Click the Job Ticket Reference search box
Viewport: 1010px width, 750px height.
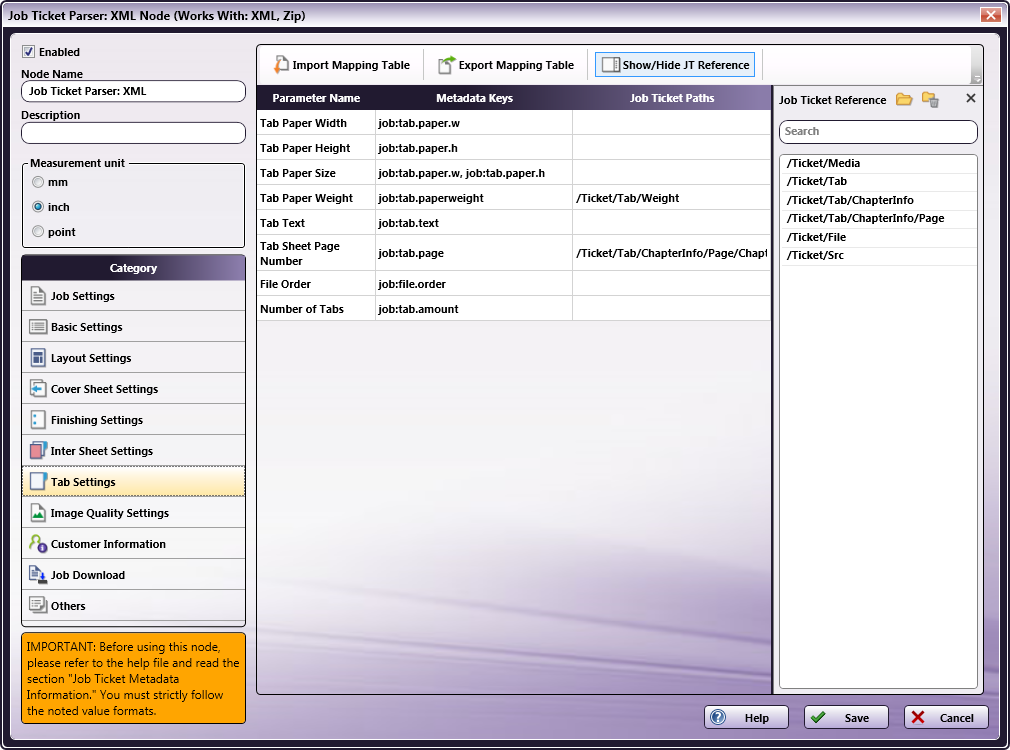[878, 131]
